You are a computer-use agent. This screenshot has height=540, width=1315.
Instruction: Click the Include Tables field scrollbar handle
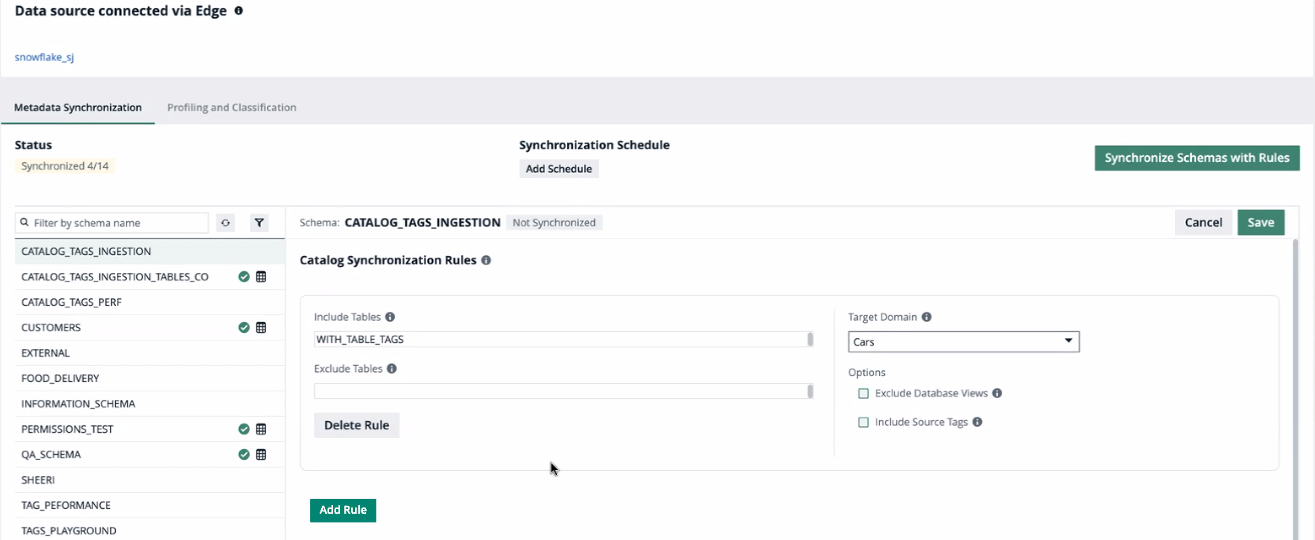coord(810,340)
